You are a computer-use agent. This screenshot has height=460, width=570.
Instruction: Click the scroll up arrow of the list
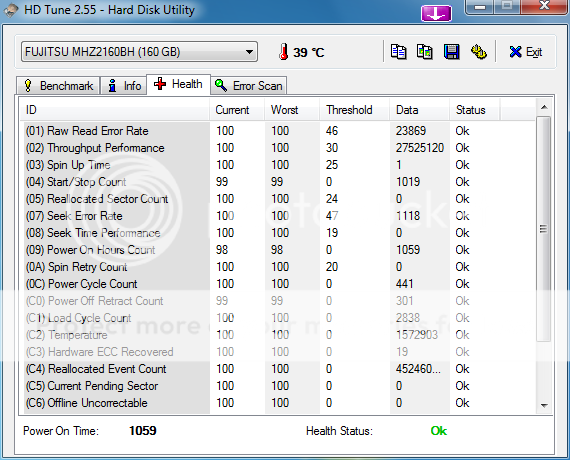544,107
